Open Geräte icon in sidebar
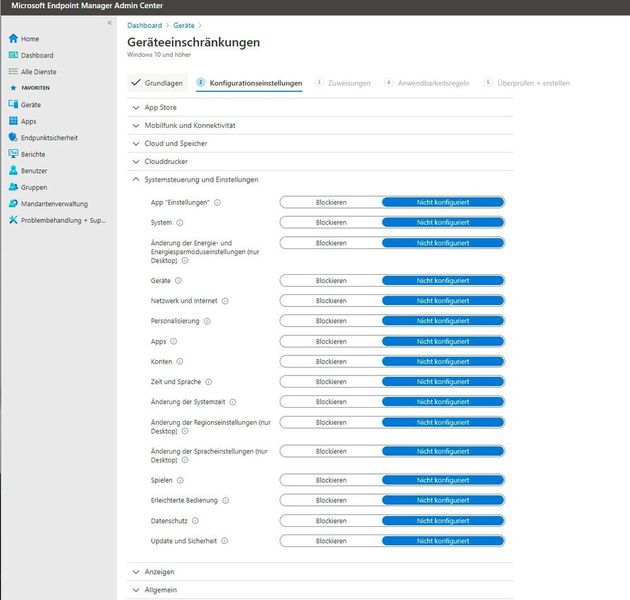630x600 pixels. coord(13,104)
